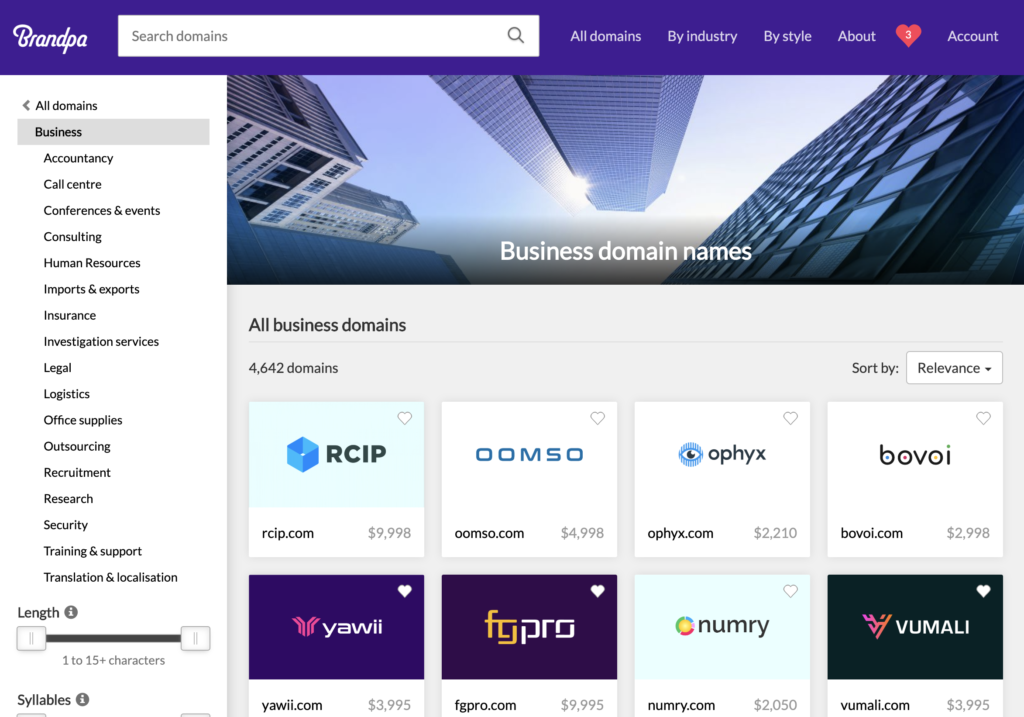Viewport: 1024px width, 717px height.
Task: Click the ophyx.com domain name
Action: [x=680, y=533]
